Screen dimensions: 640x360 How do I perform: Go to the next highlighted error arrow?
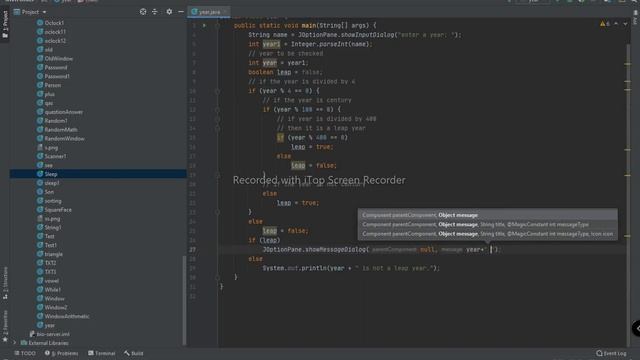coord(625,24)
